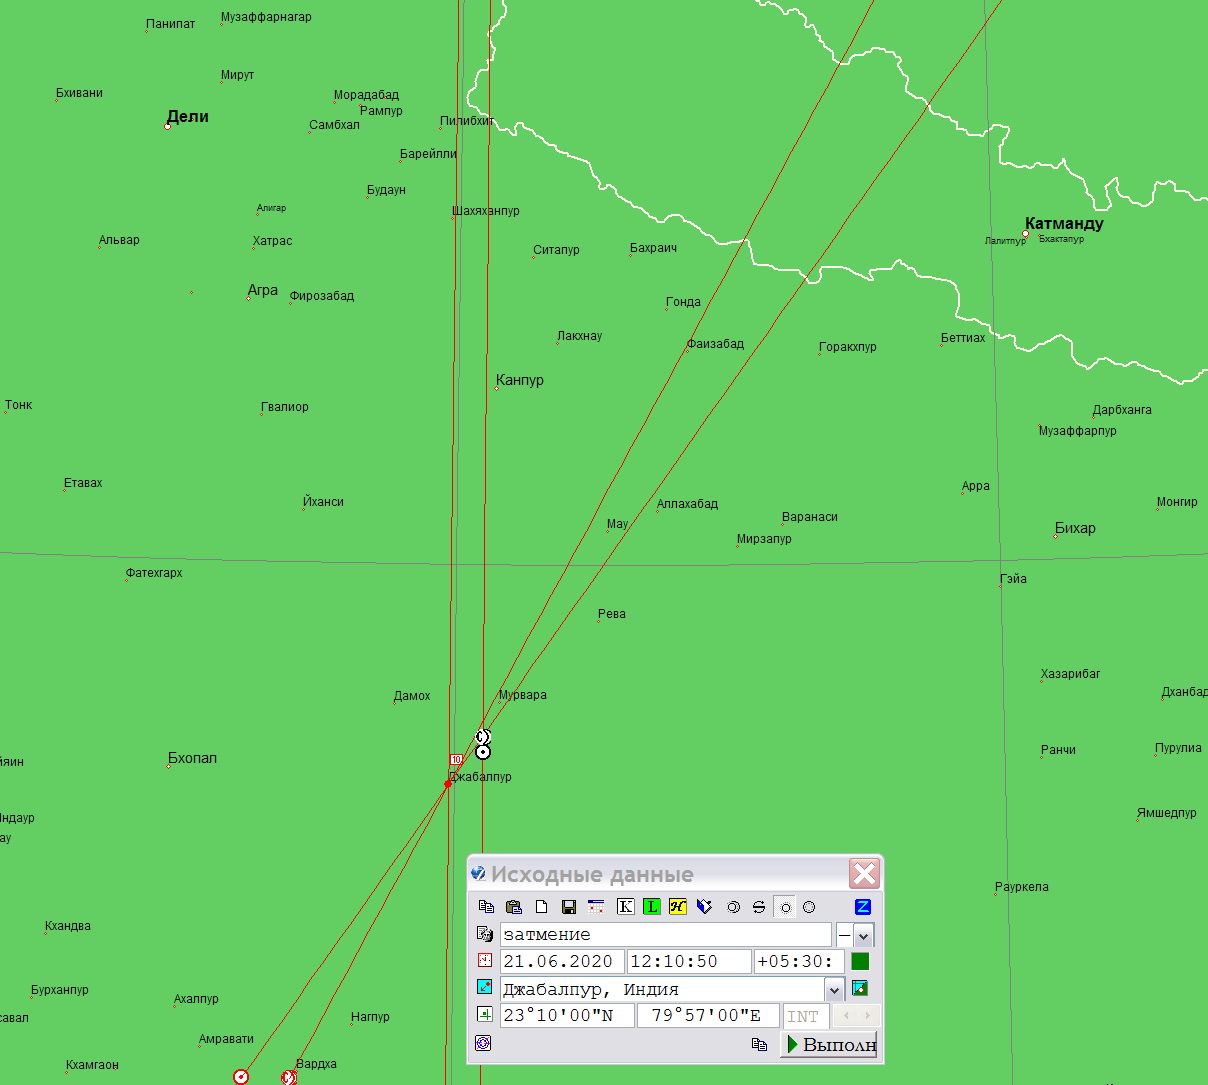Click the red circle marker left of Вардха
This screenshot has height=1085, width=1208.
(x=289, y=1077)
